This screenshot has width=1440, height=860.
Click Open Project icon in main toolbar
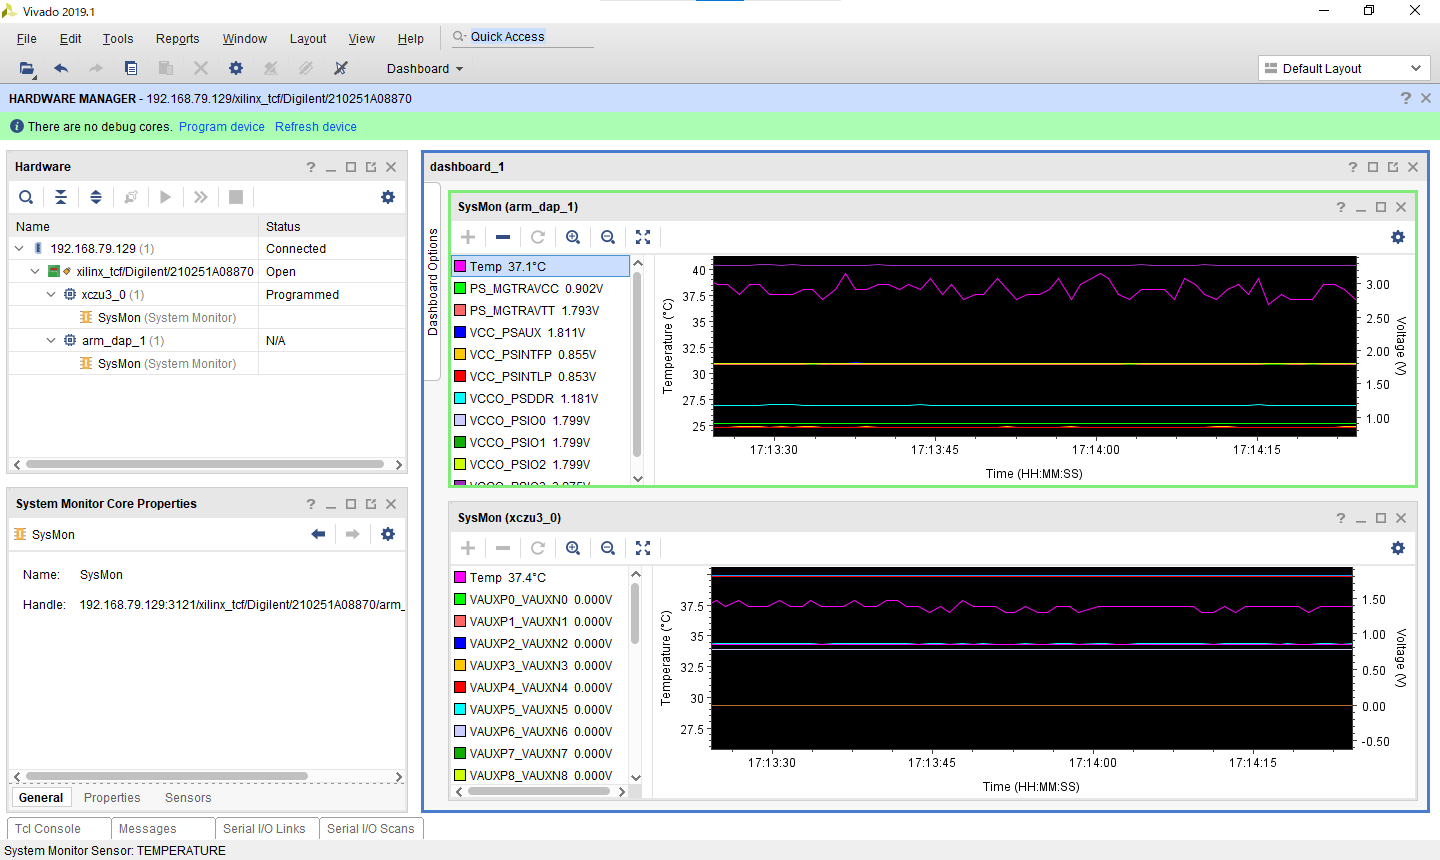coord(26,68)
